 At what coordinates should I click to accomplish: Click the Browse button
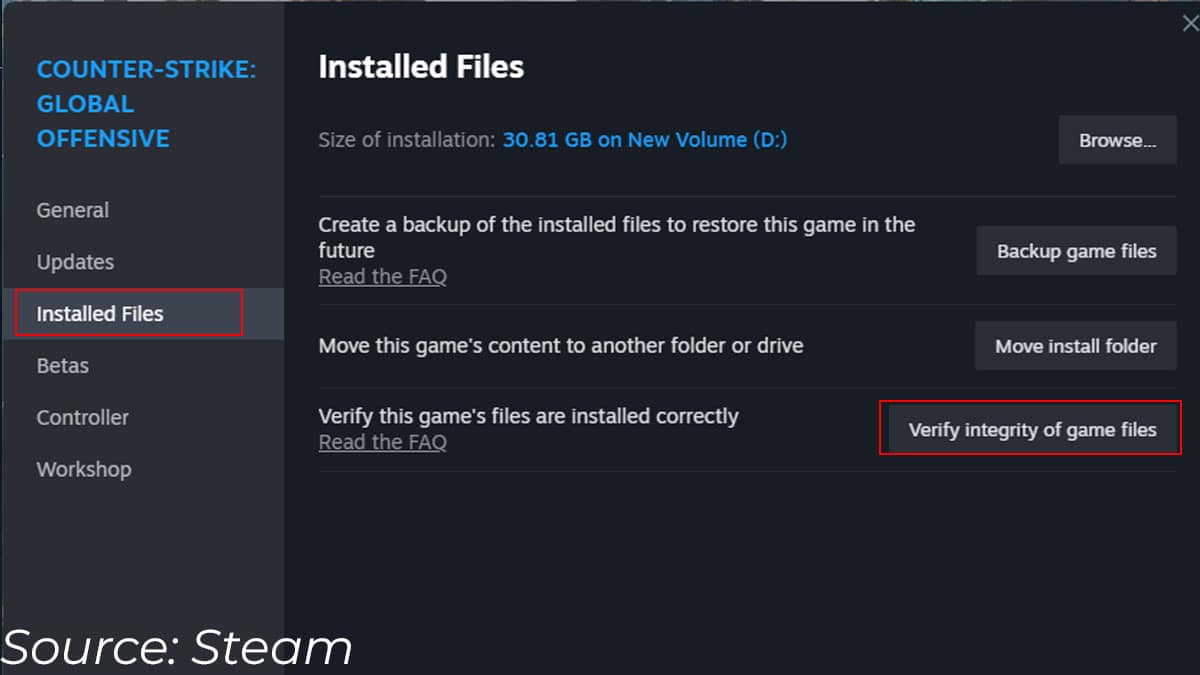coord(1116,140)
